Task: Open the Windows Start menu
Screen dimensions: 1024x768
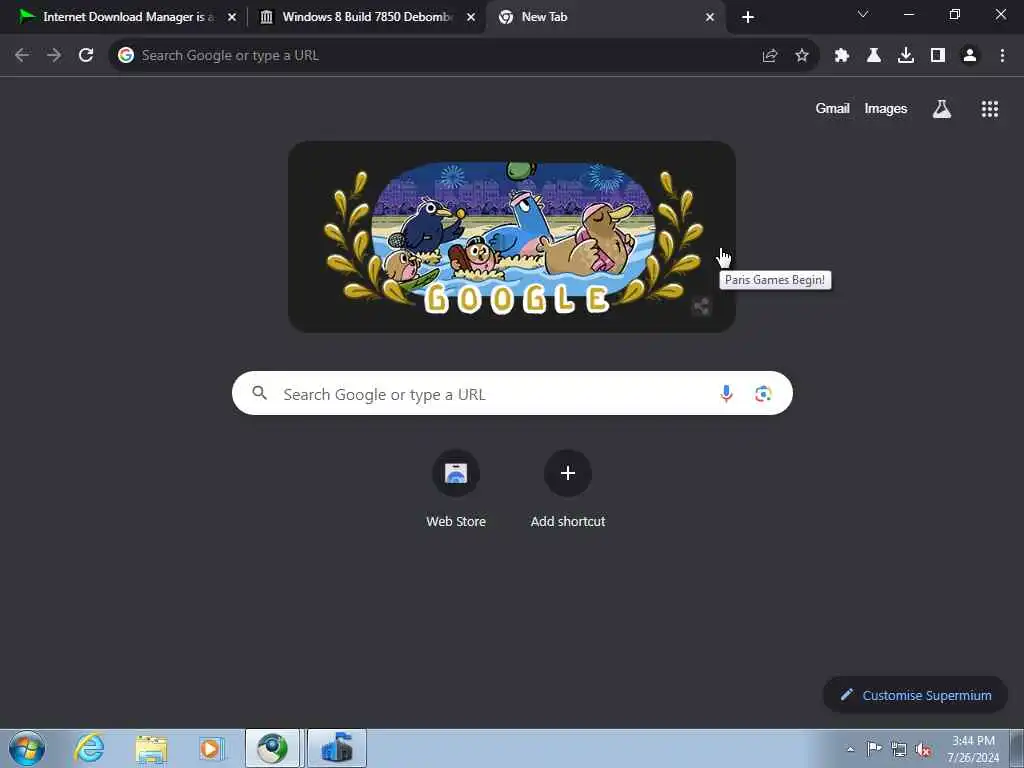Action: coord(27,748)
